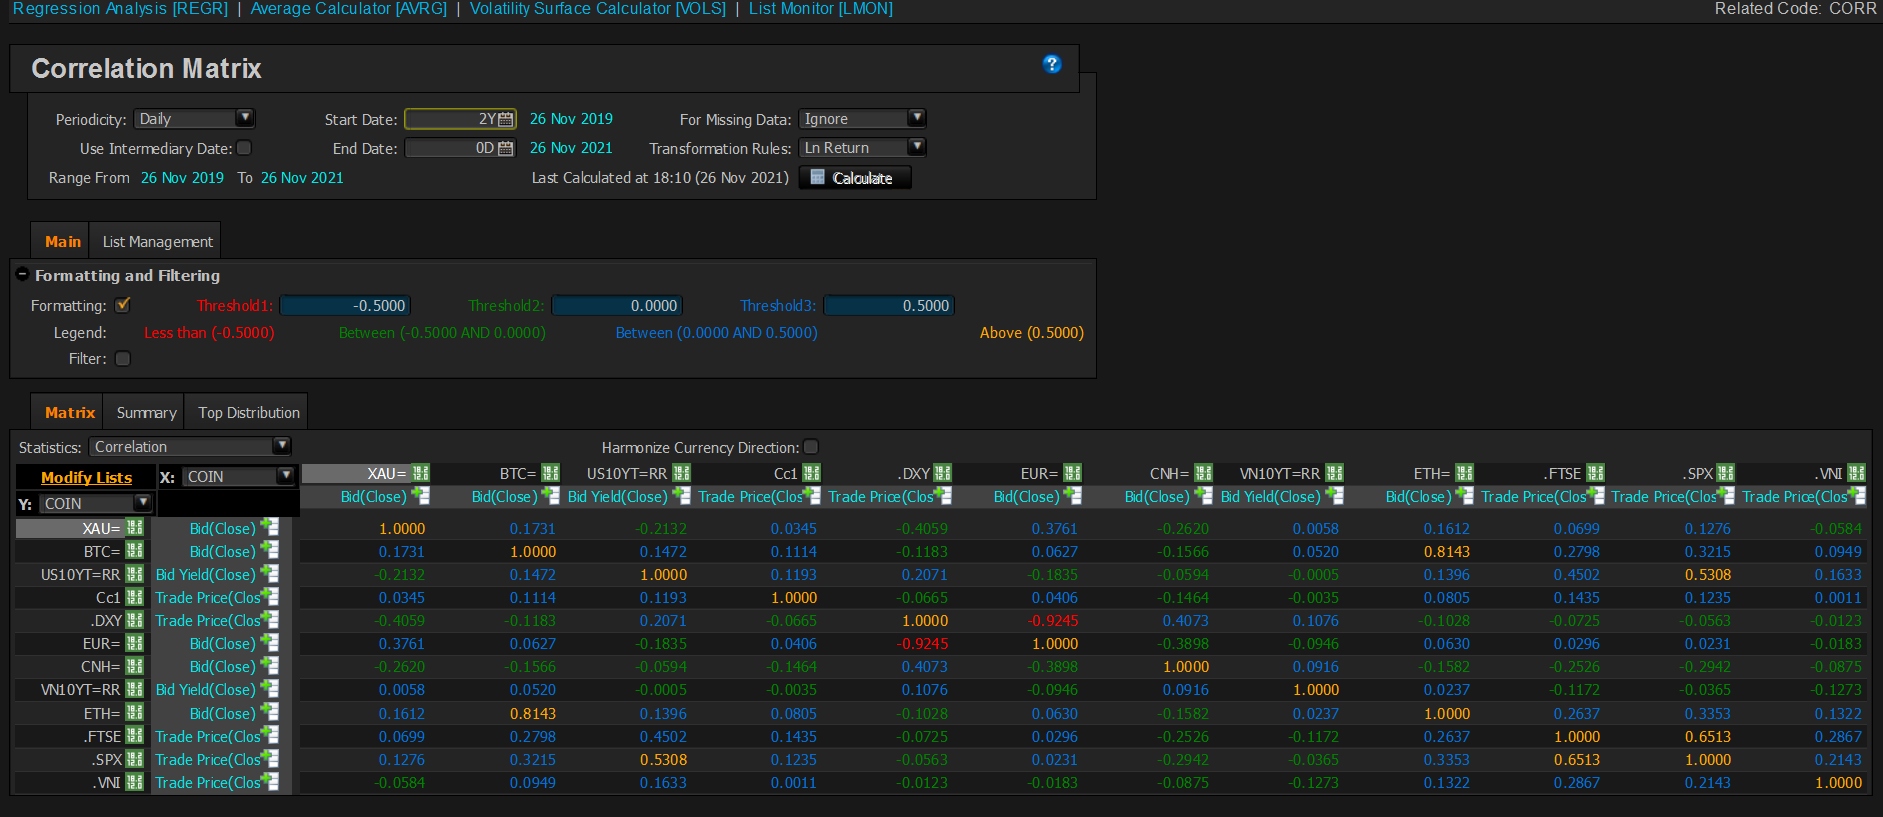Open the help question mark icon
Viewport: 1883px width, 817px height.
[1051, 64]
